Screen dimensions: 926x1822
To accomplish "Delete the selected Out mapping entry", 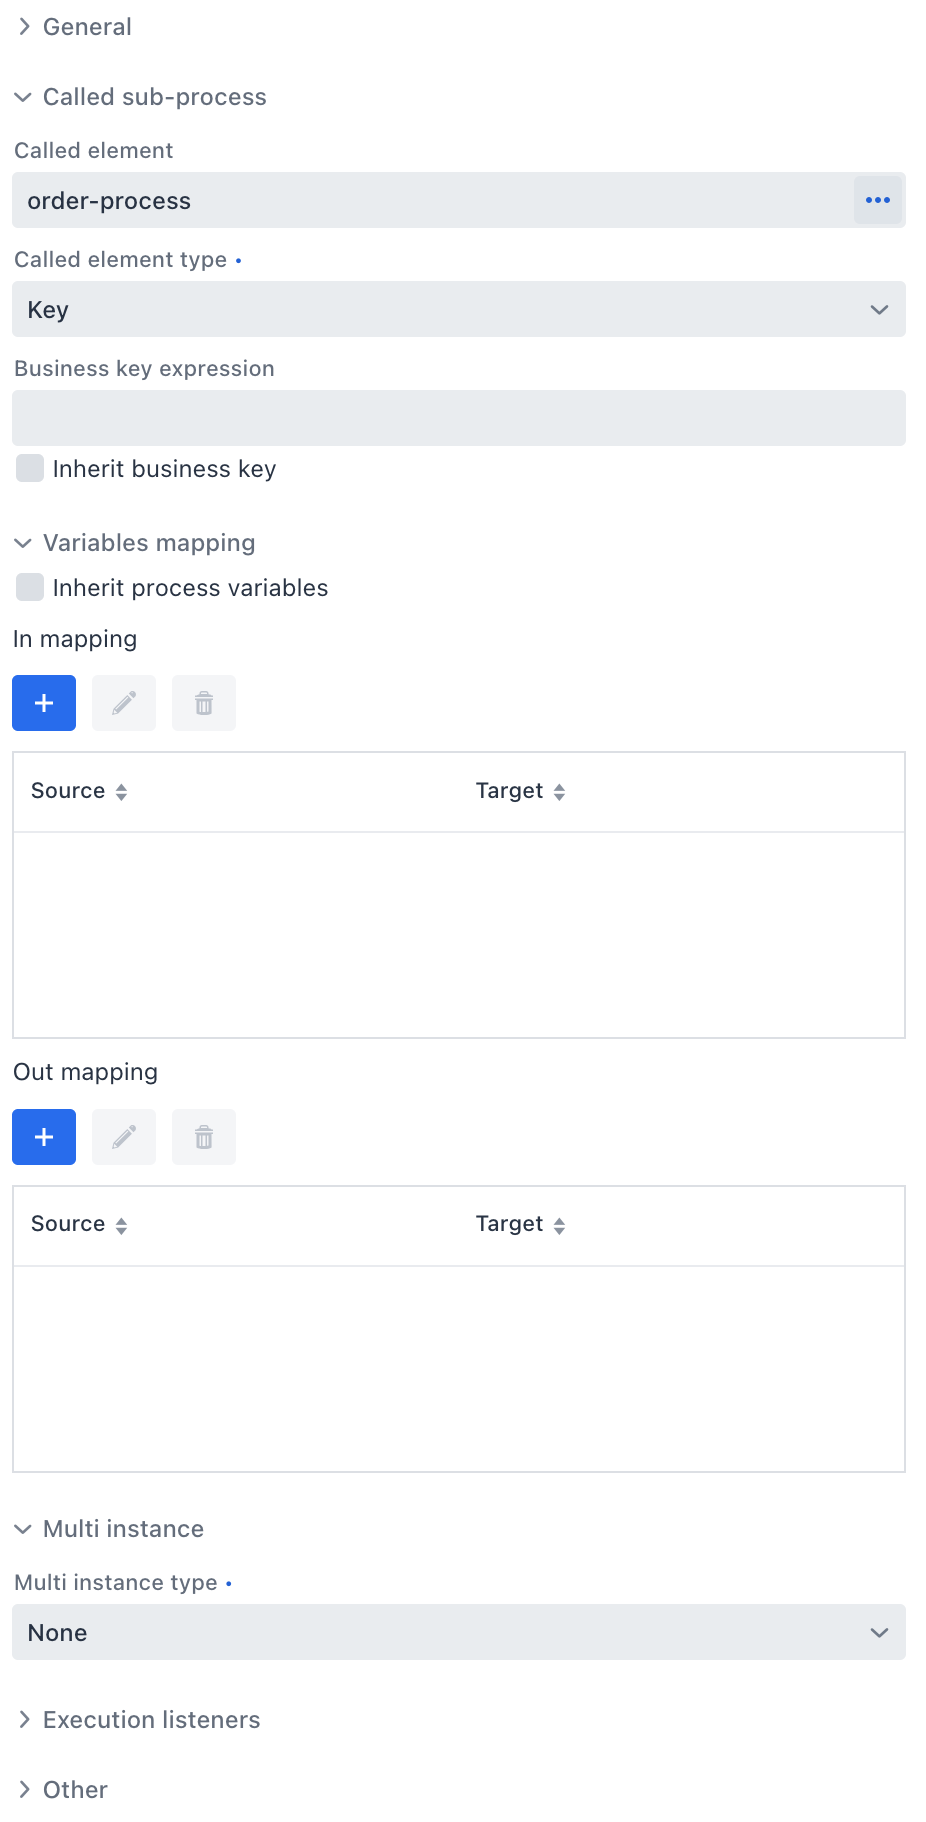I will click(203, 1137).
